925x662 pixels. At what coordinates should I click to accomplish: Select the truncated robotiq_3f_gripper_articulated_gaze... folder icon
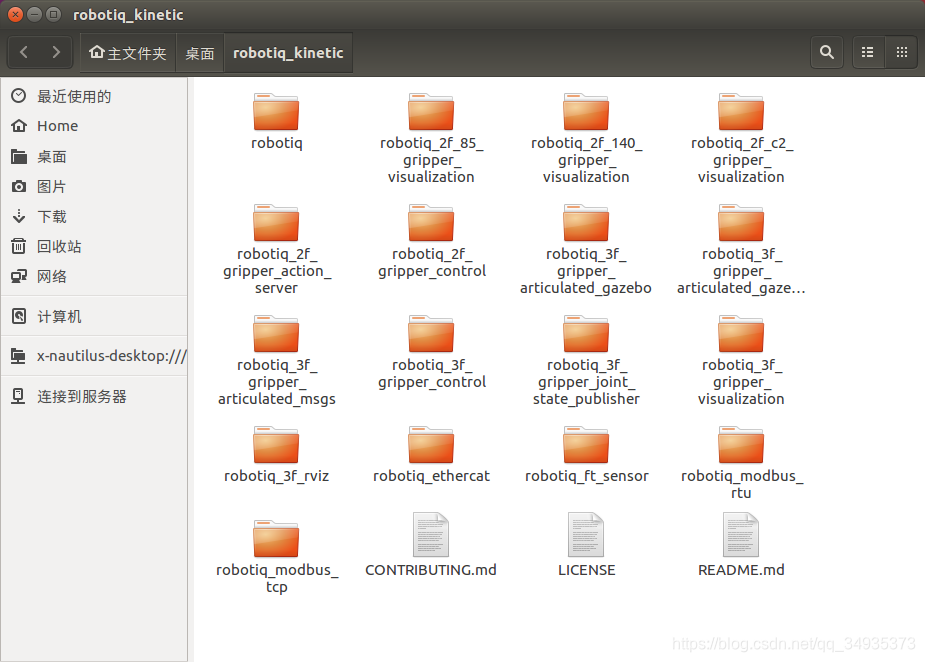741,222
